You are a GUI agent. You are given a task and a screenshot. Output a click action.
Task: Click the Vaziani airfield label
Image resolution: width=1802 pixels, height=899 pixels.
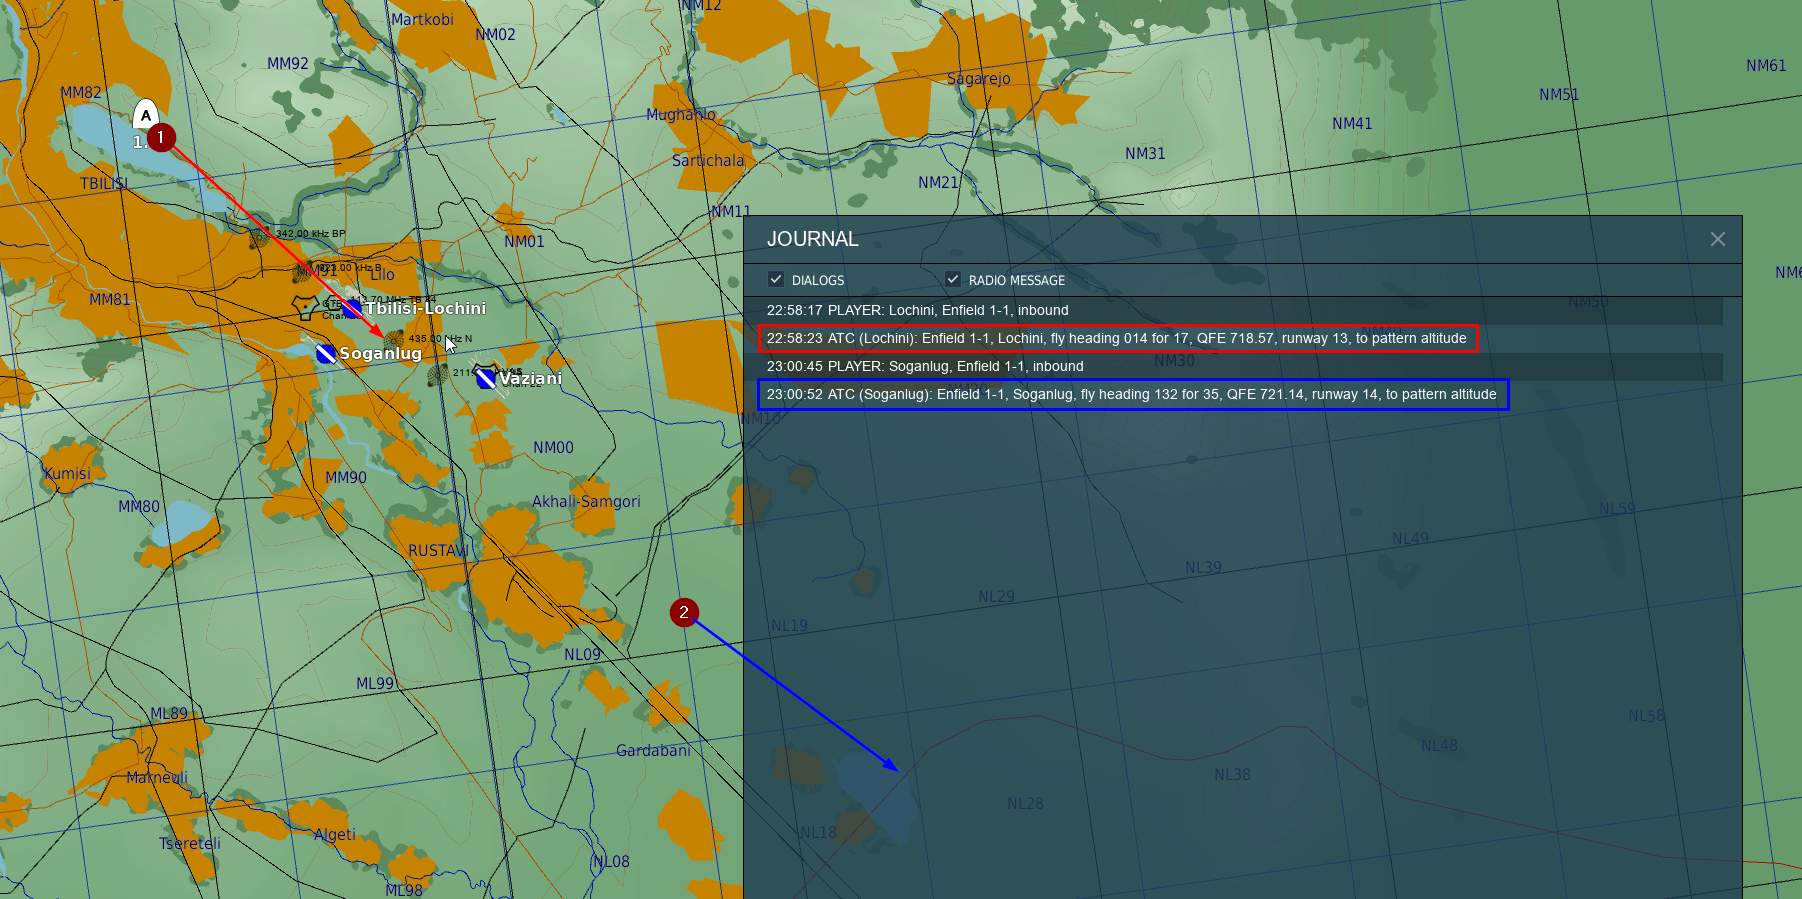tap(531, 378)
